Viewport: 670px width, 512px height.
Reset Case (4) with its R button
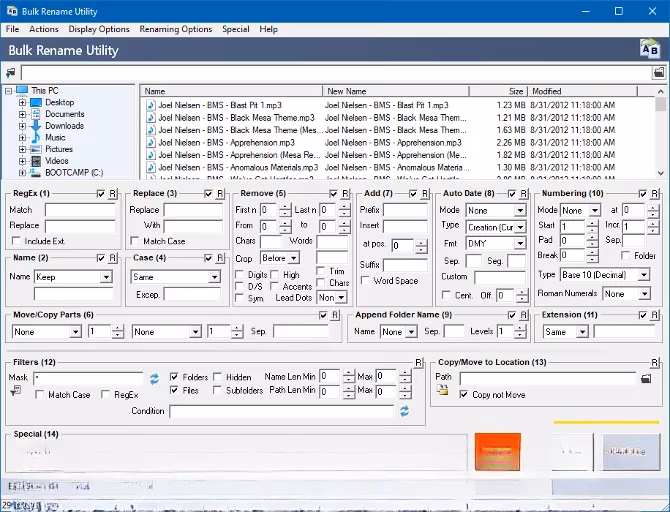click(x=220, y=258)
